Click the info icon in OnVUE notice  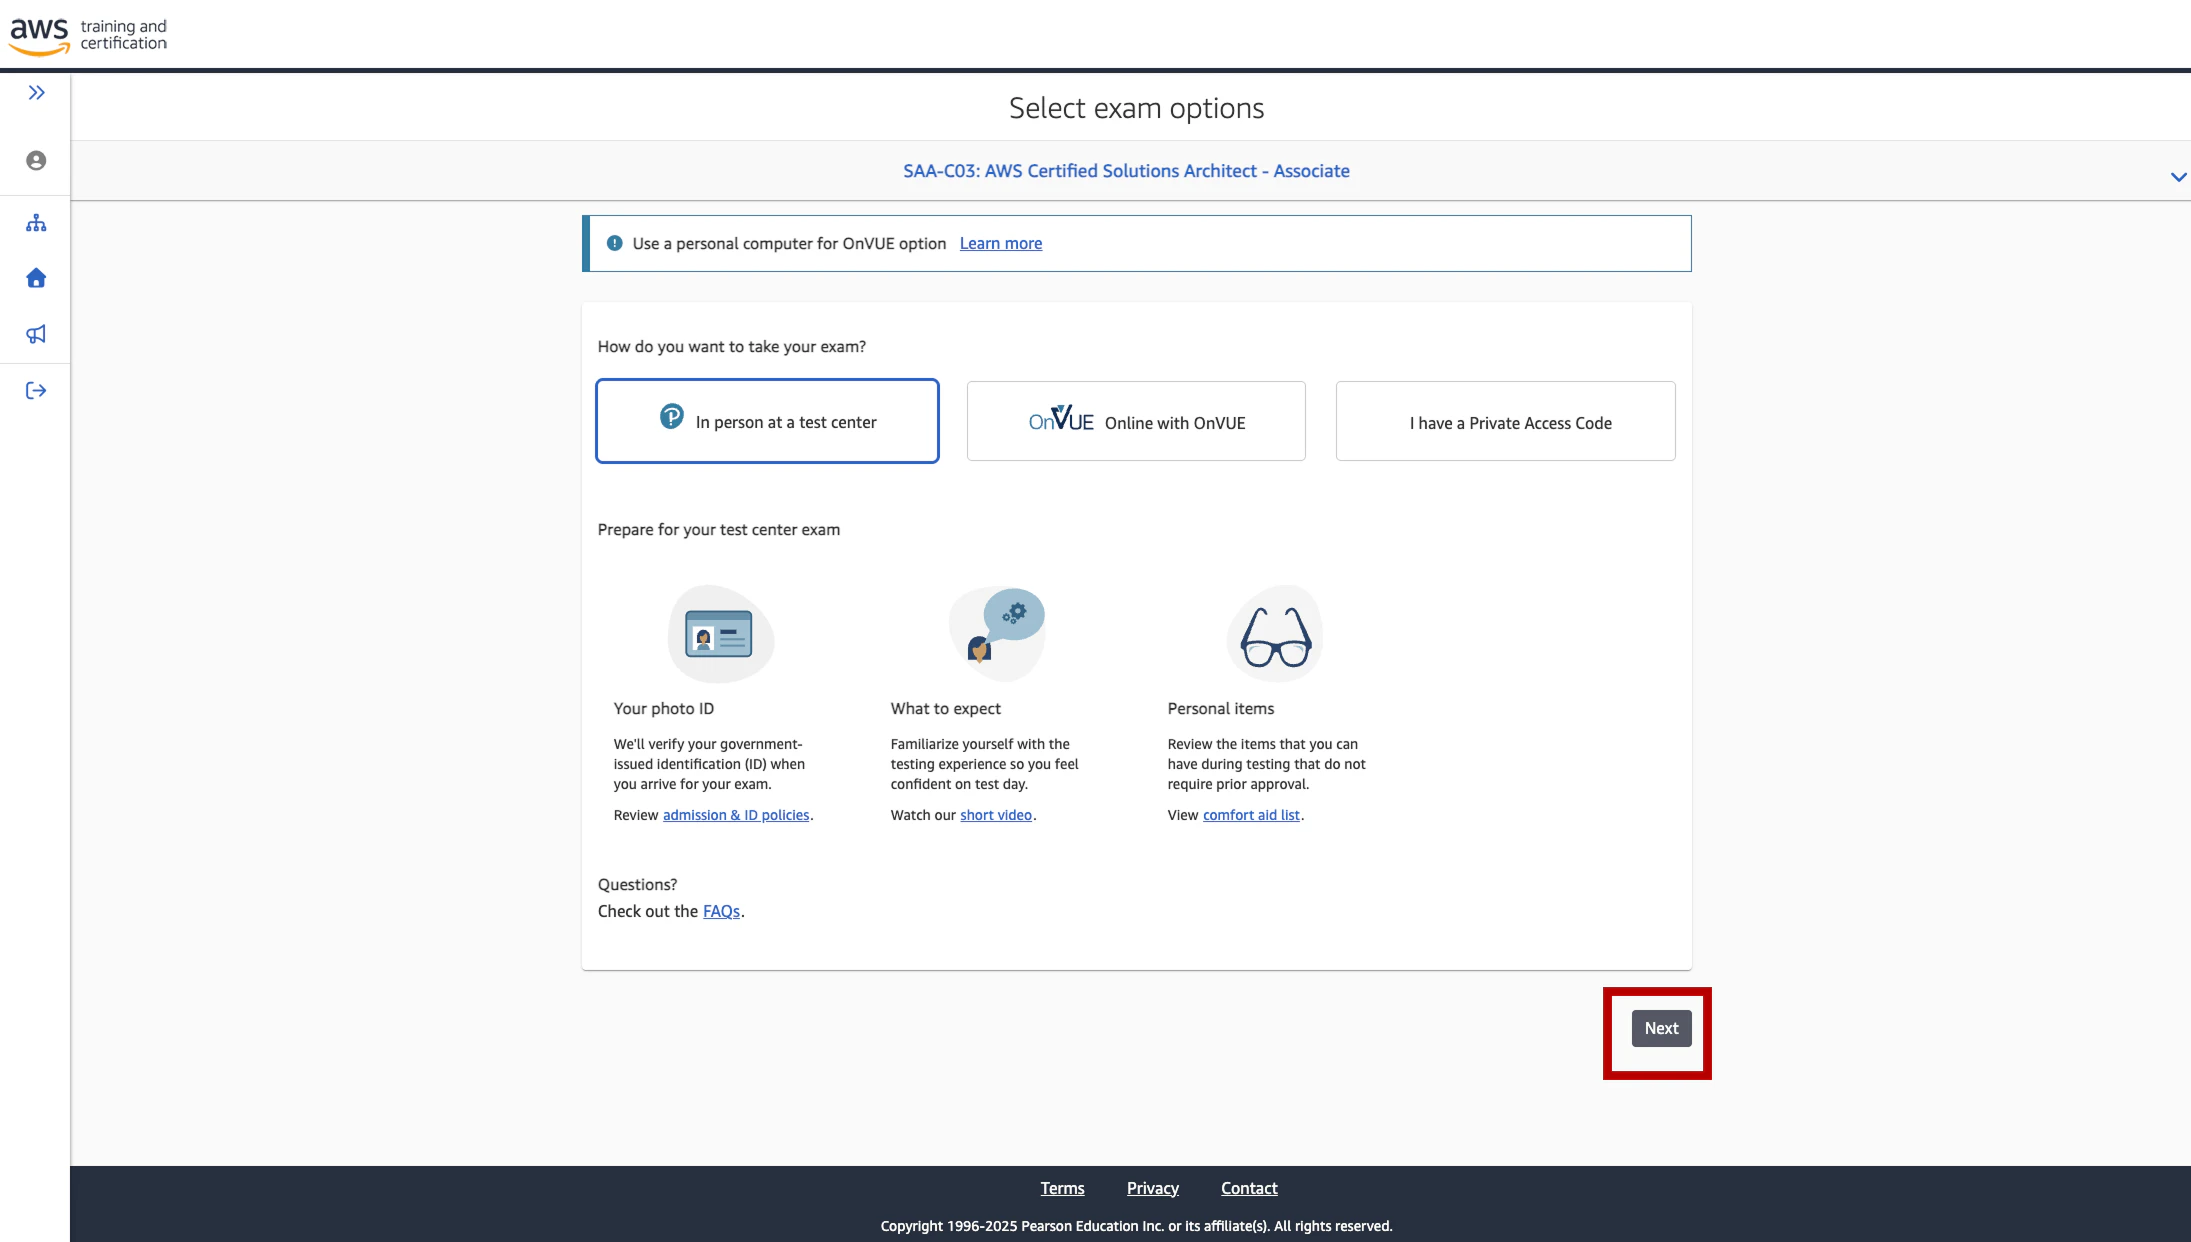point(614,243)
